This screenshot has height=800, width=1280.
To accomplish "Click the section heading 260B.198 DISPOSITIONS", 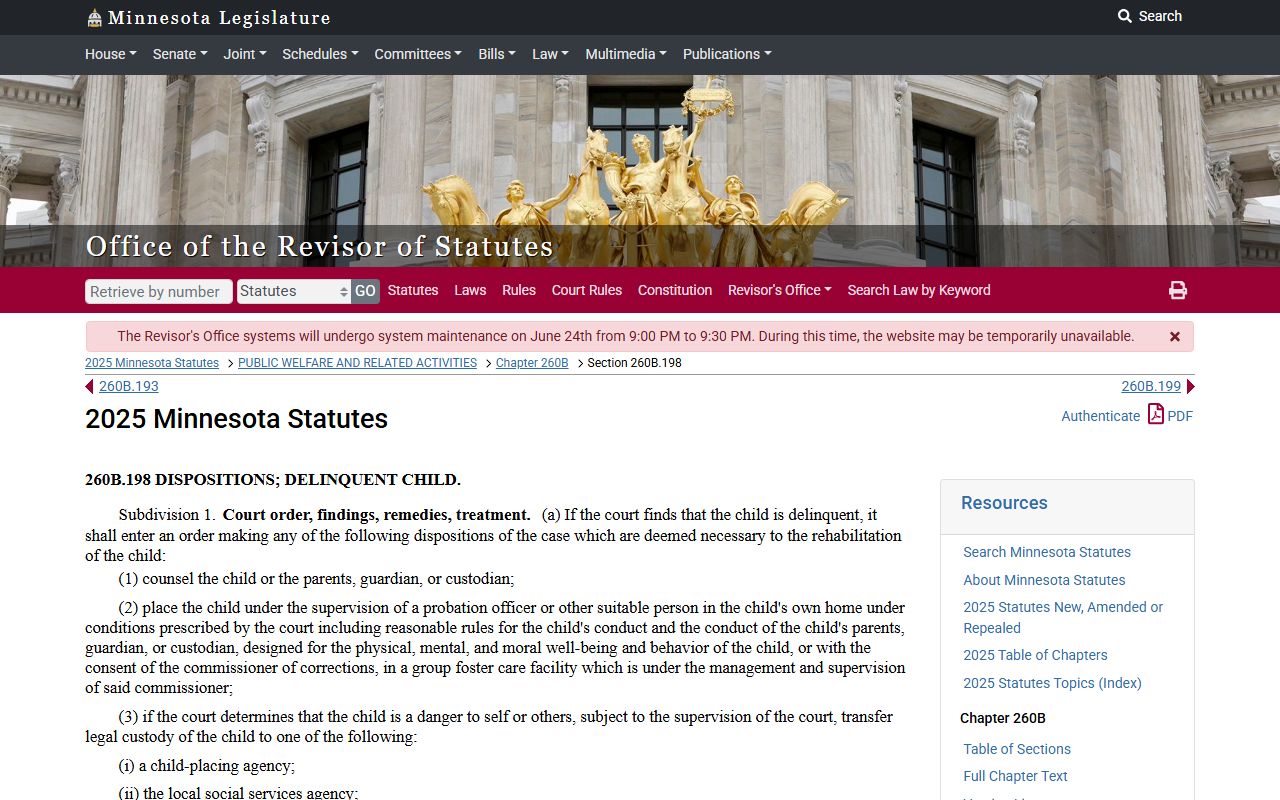I will click(273, 480).
